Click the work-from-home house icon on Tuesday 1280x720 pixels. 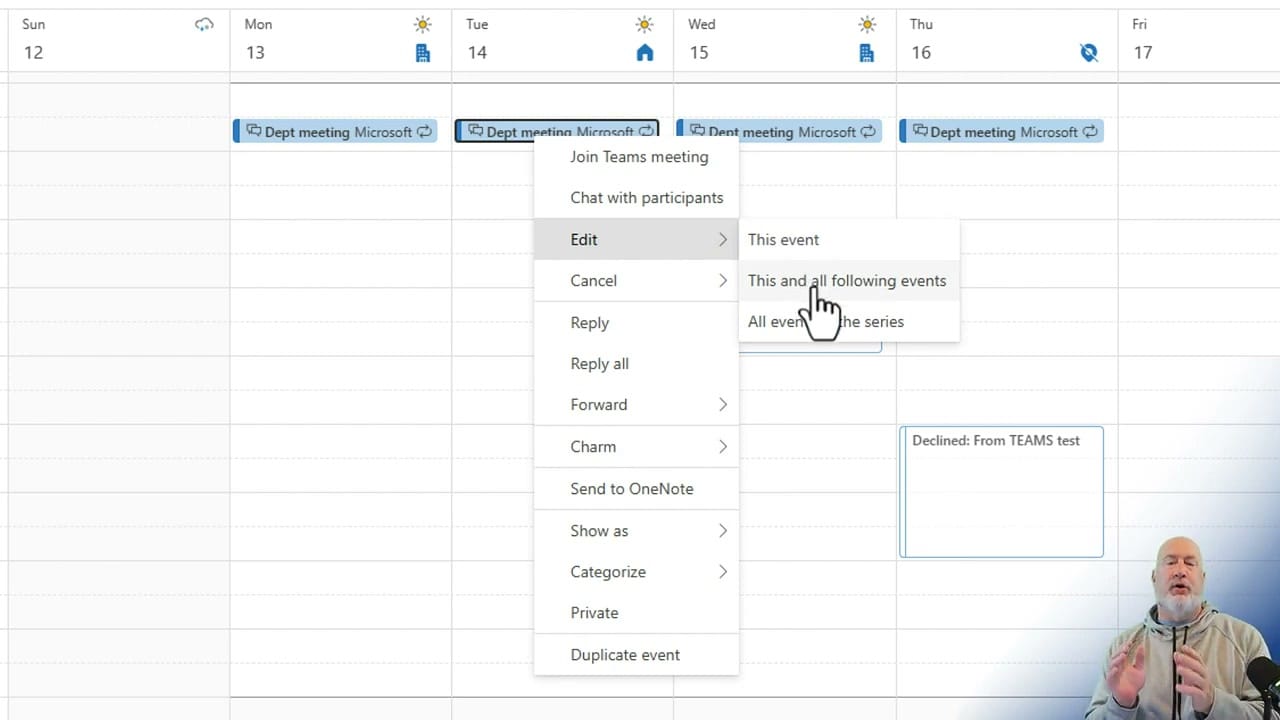(645, 52)
